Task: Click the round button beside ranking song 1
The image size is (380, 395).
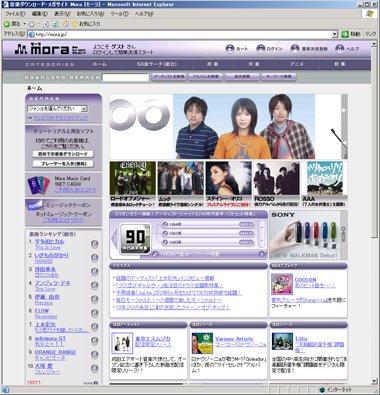Action: click(x=95, y=244)
